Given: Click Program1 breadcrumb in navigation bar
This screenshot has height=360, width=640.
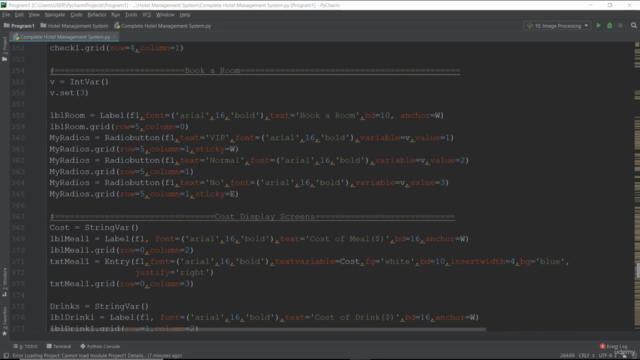Looking at the screenshot, I should click(19, 26).
